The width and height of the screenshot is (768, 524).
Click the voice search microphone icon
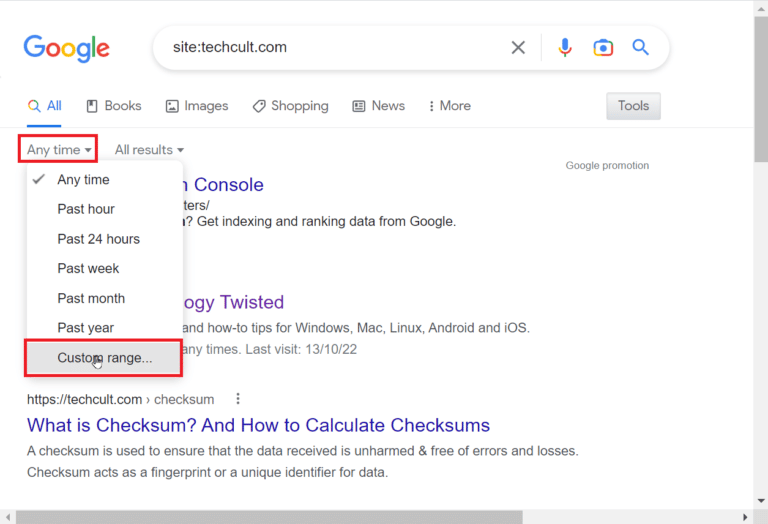565,48
